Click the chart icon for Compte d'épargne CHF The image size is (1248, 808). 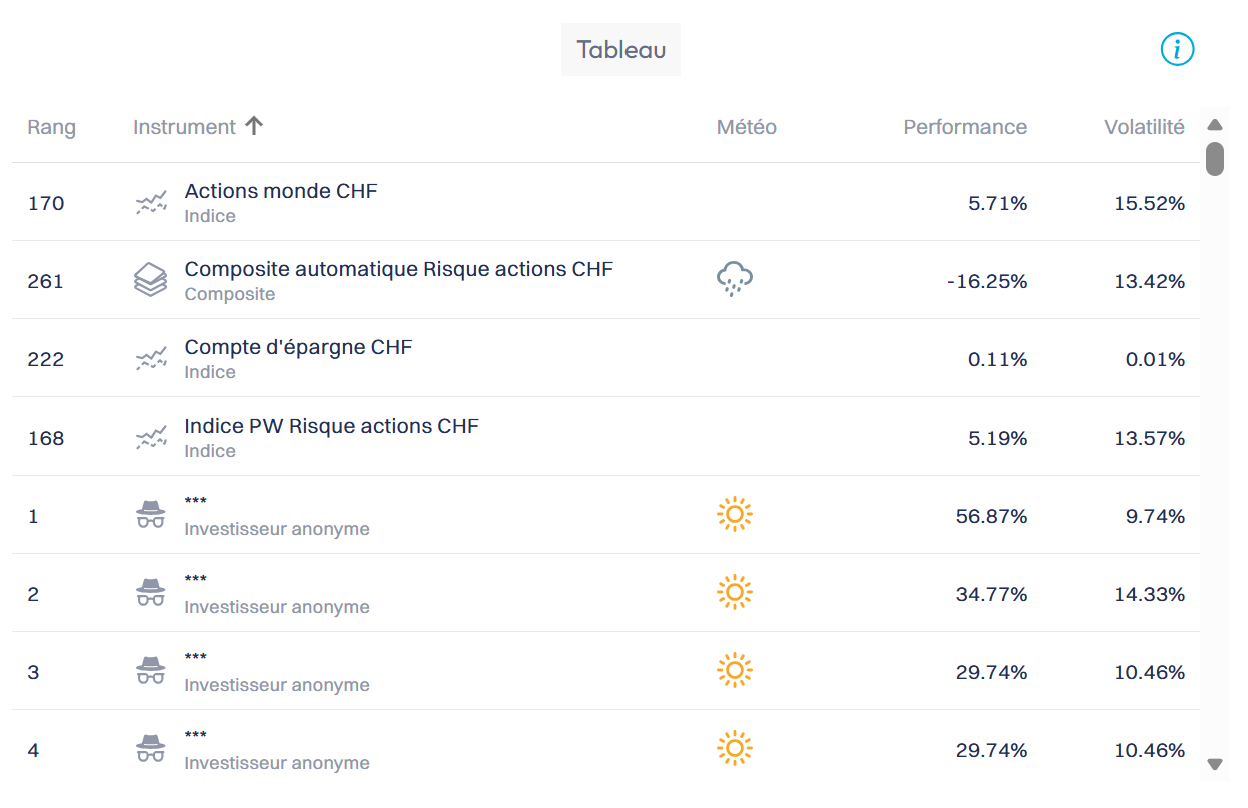[151, 359]
